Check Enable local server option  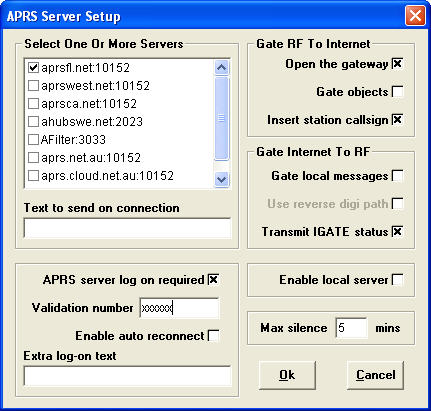[397, 280]
